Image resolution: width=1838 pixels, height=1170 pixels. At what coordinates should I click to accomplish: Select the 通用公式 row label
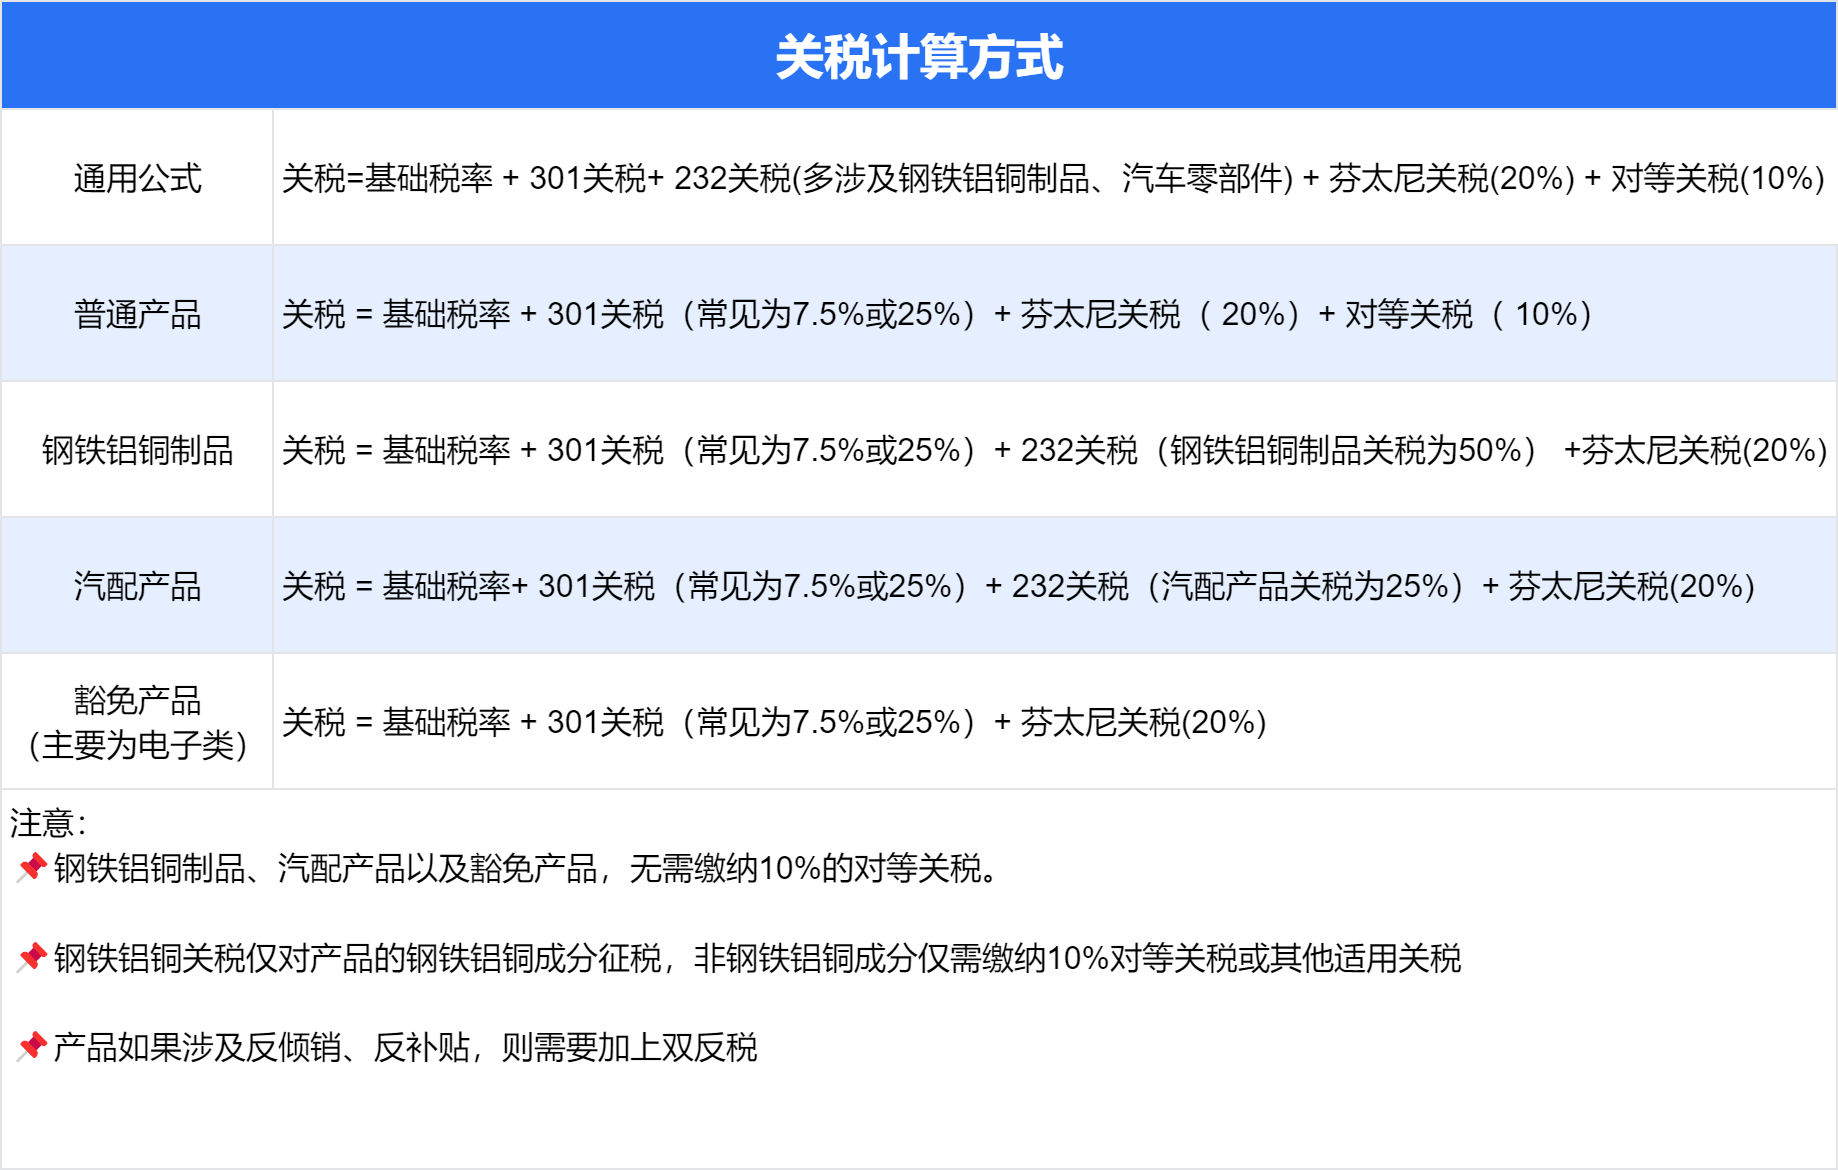coord(137,178)
